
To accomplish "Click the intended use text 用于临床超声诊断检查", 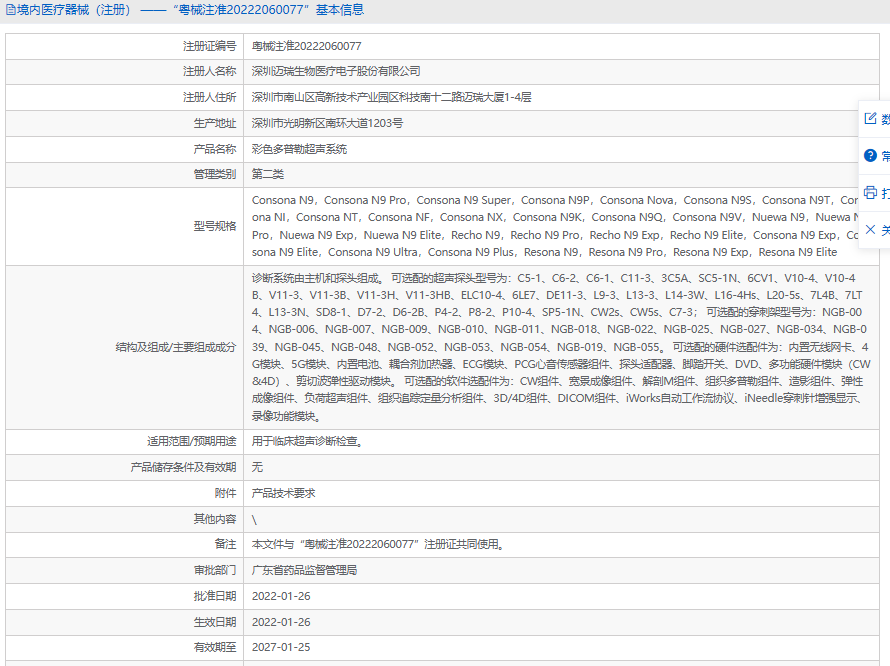I will point(307,441).
